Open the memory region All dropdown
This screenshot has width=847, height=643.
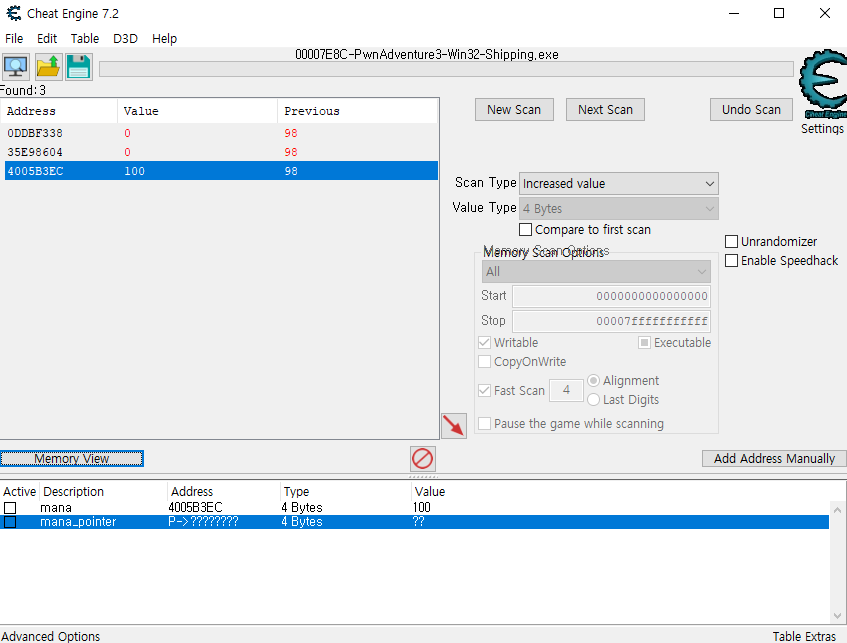coord(596,272)
